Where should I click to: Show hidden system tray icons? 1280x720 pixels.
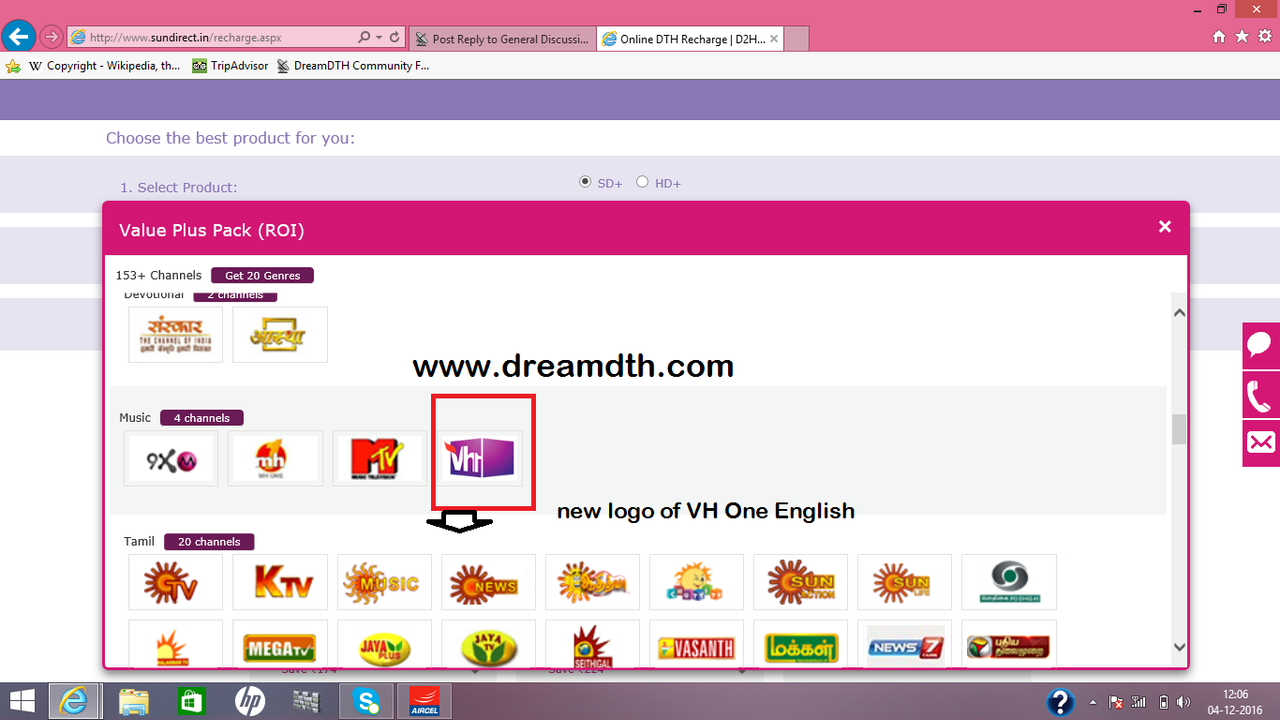(1092, 702)
